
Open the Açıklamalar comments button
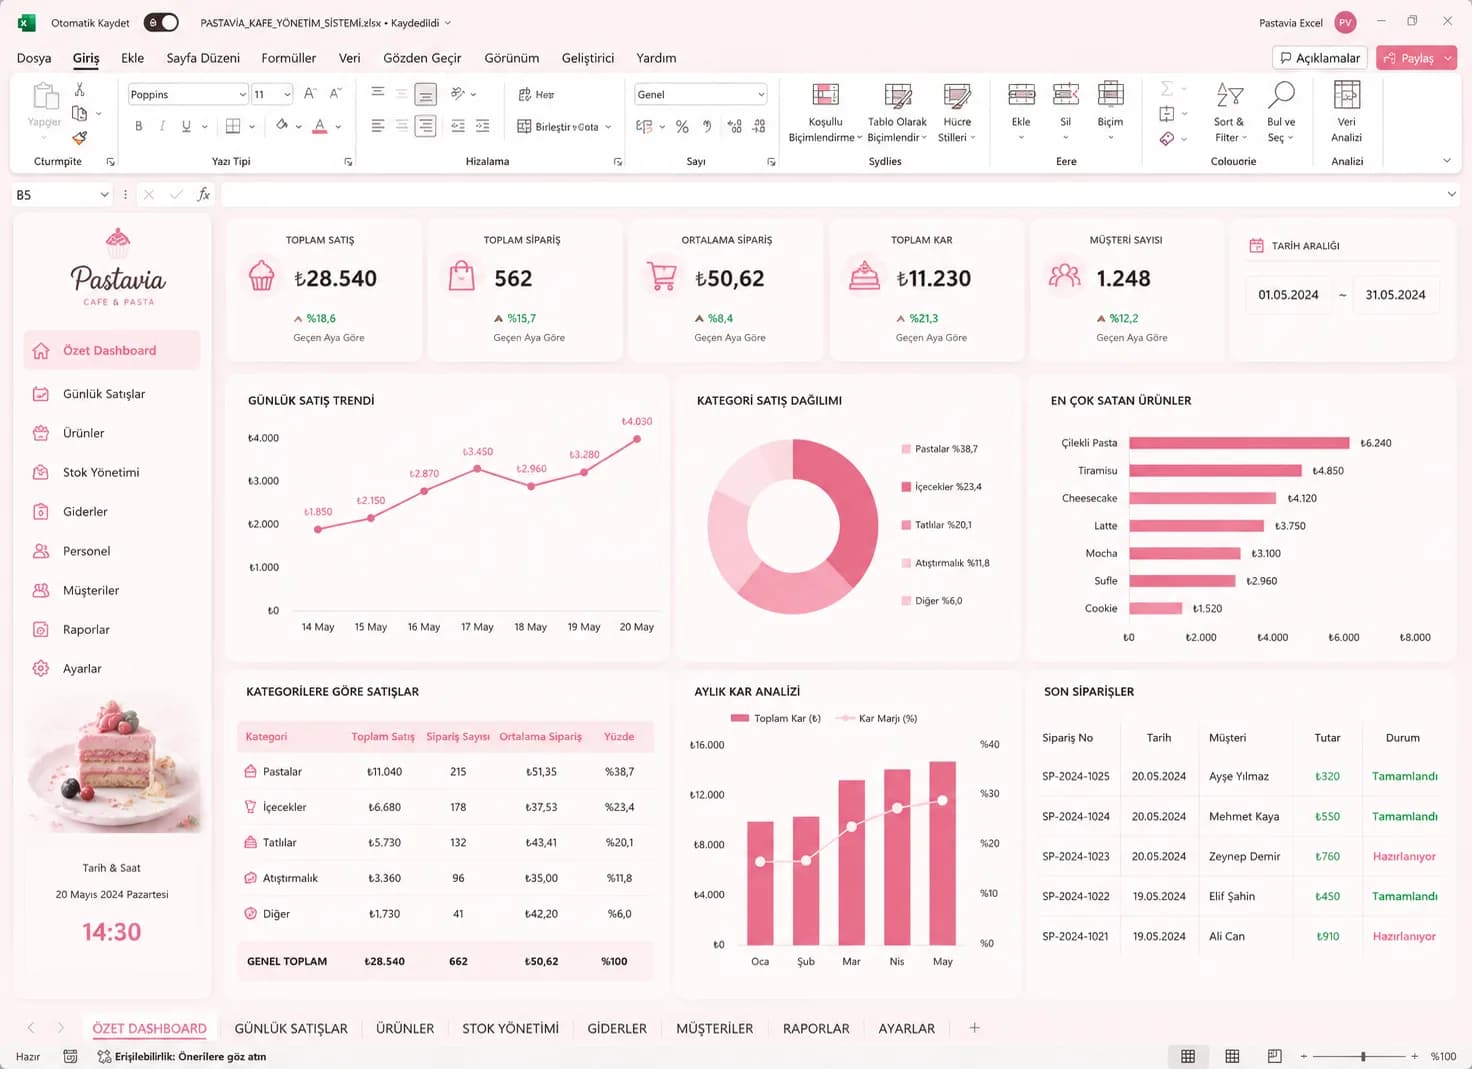click(1320, 58)
